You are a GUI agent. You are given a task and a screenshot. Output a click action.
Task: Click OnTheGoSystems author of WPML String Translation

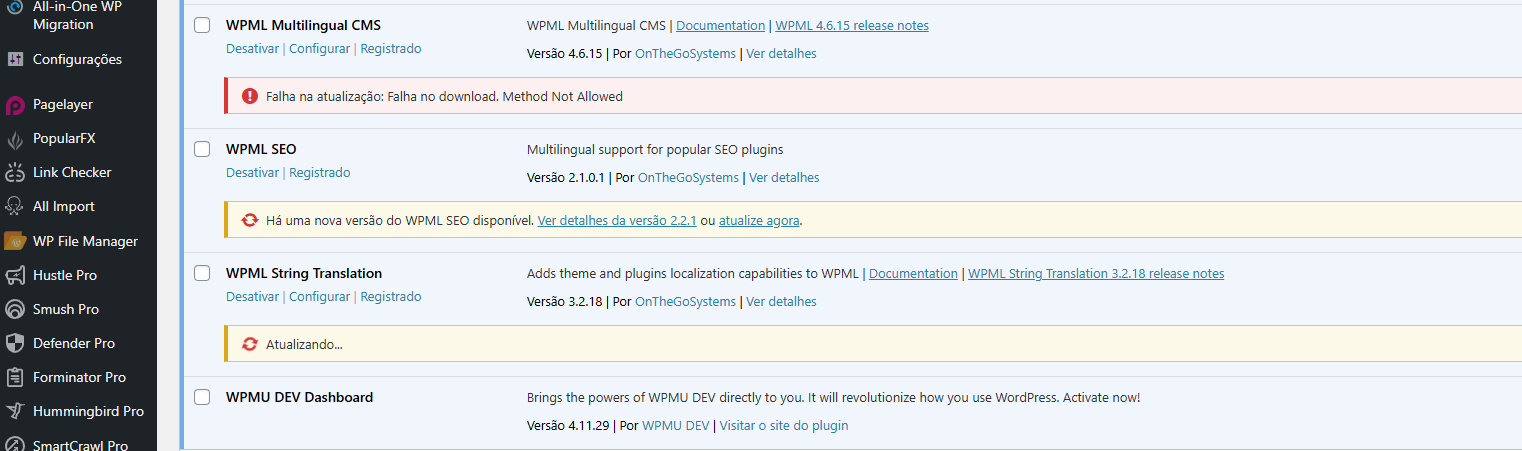tap(685, 301)
